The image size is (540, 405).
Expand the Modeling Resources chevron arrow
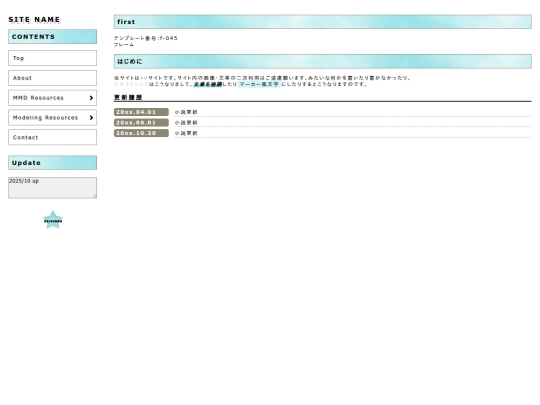coord(91,118)
